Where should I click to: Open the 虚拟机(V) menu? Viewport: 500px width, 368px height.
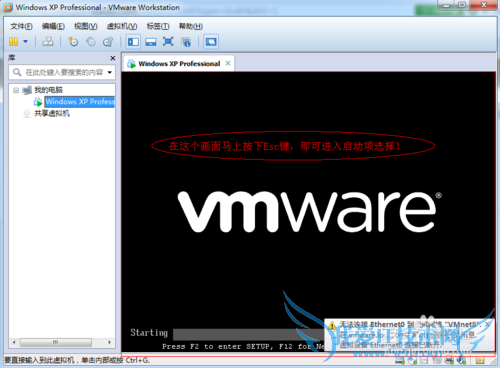(122, 26)
